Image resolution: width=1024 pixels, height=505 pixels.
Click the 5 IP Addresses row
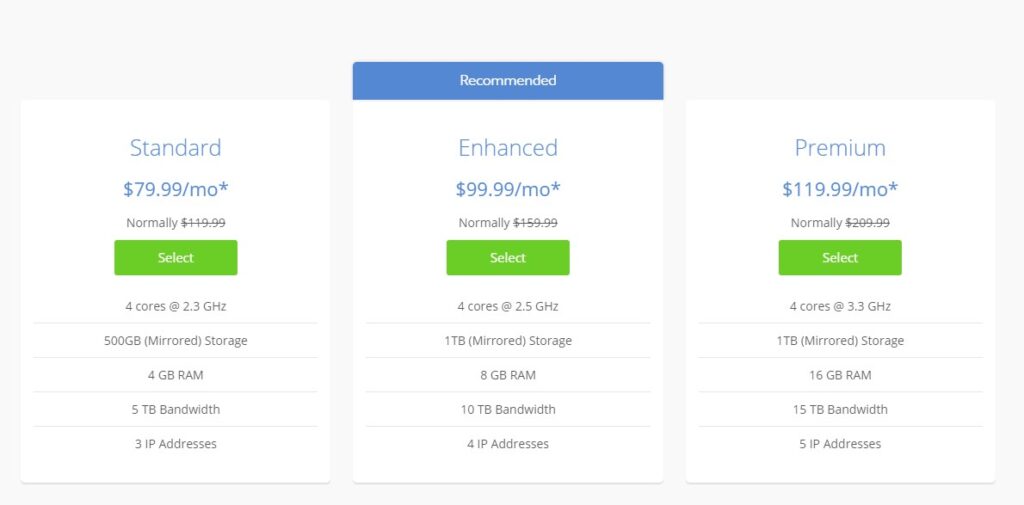tap(840, 444)
